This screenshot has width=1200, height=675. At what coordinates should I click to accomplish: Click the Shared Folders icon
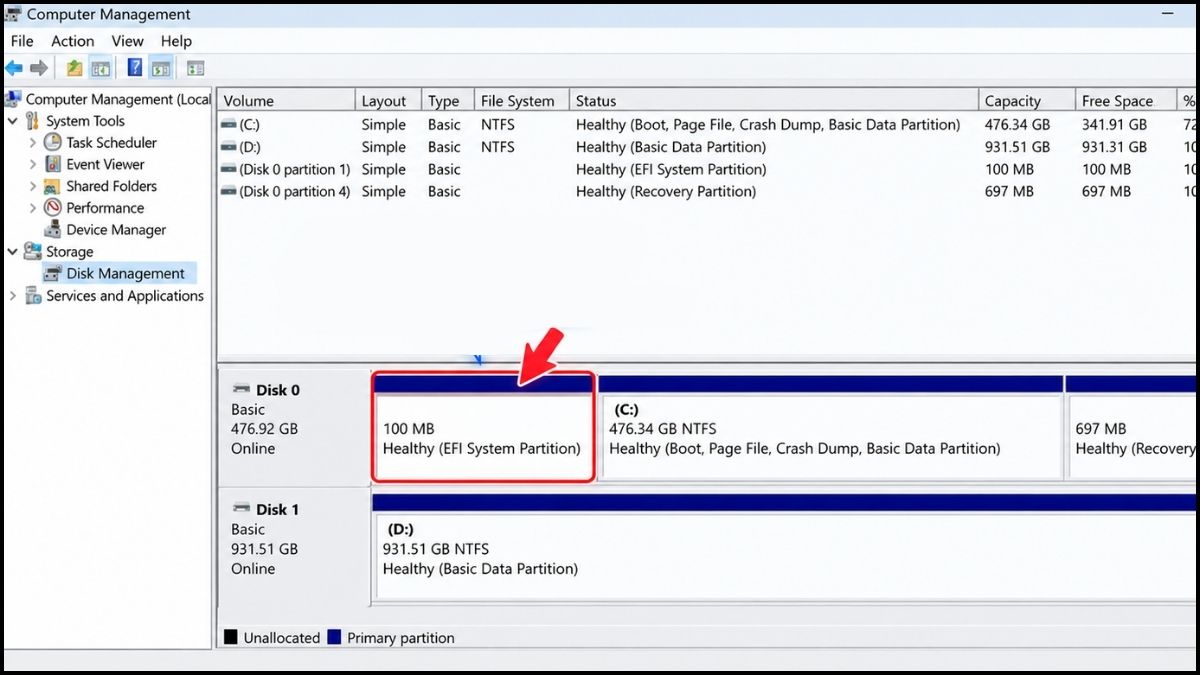53,186
